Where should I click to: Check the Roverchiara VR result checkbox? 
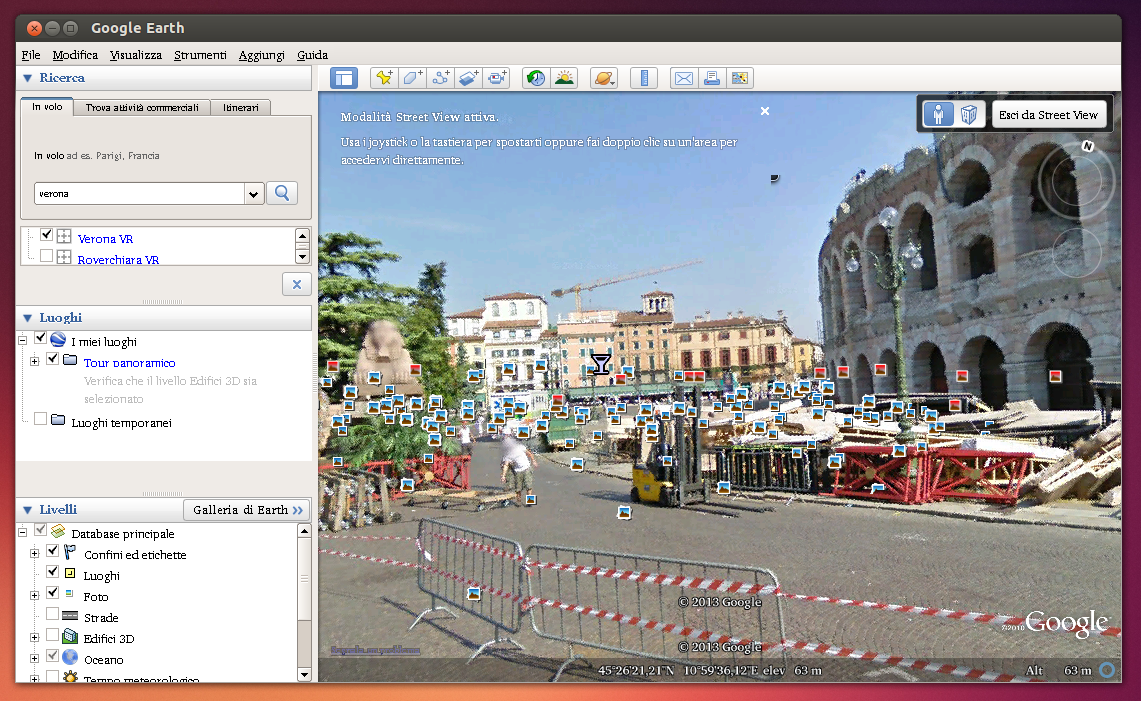pos(47,256)
